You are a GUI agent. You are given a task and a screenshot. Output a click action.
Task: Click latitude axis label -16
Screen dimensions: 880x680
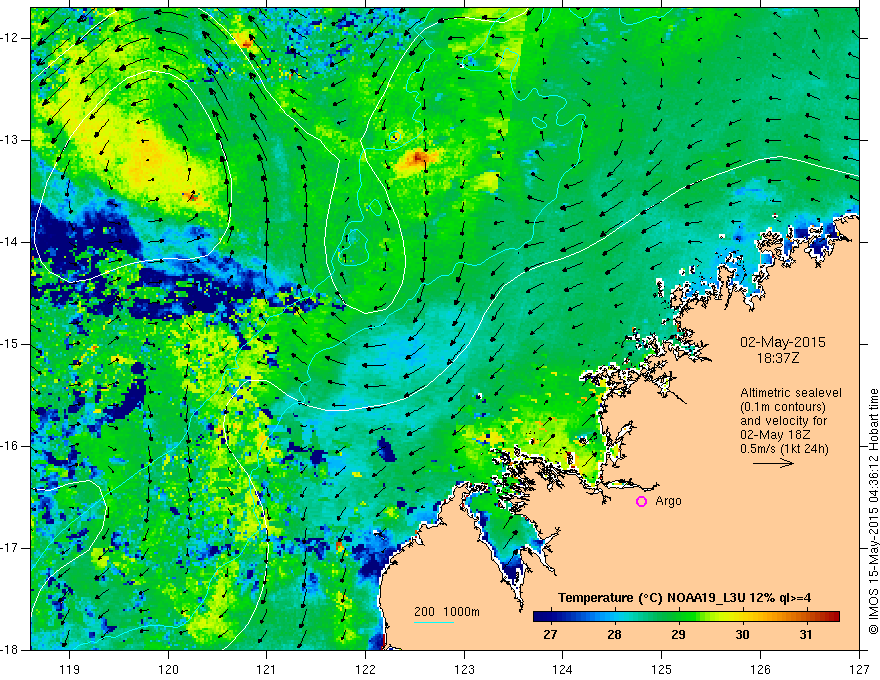click(x=10, y=446)
